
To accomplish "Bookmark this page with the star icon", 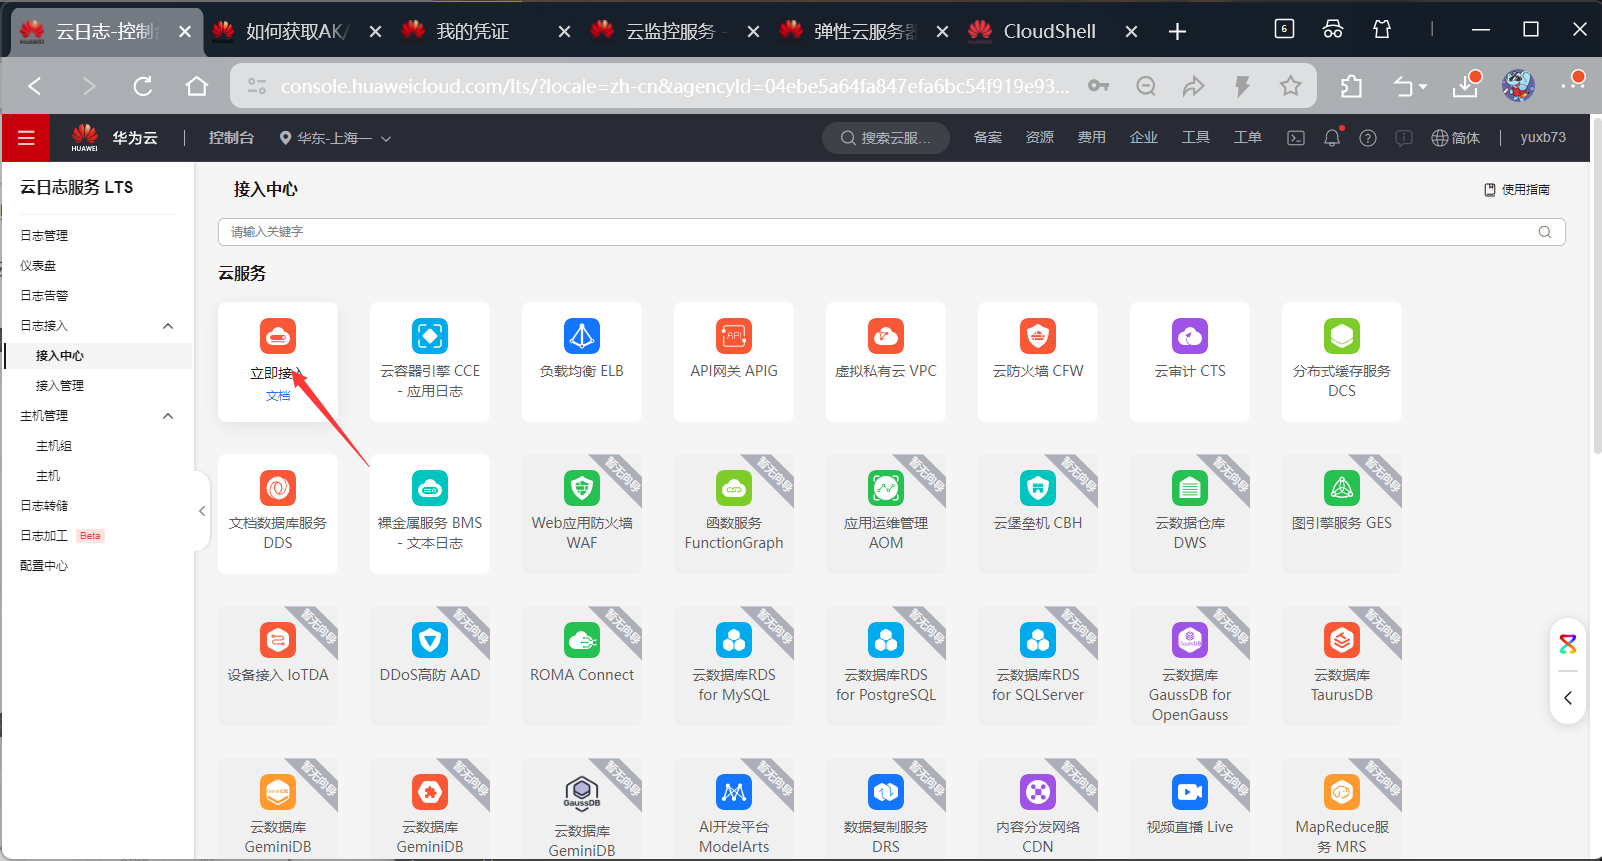I will pyautogui.click(x=1291, y=86).
